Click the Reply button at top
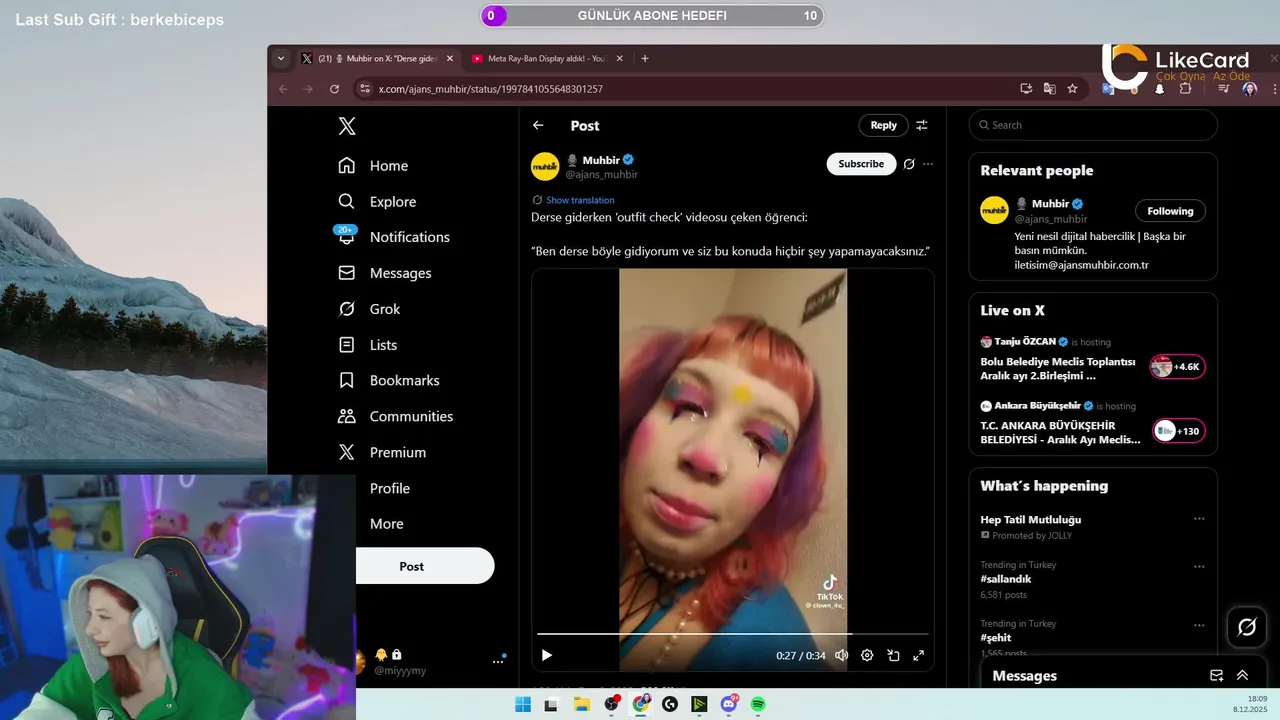This screenshot has width=1280, height=720. point(883,125)
